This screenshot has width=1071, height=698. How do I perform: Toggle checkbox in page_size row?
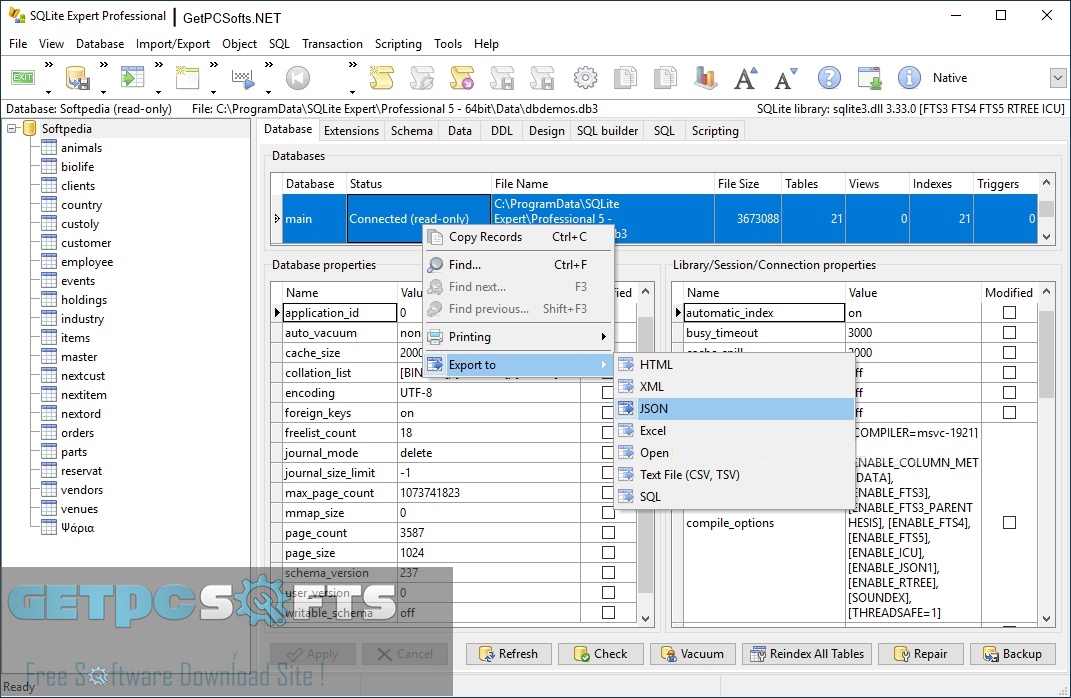[x=608, y=553]
